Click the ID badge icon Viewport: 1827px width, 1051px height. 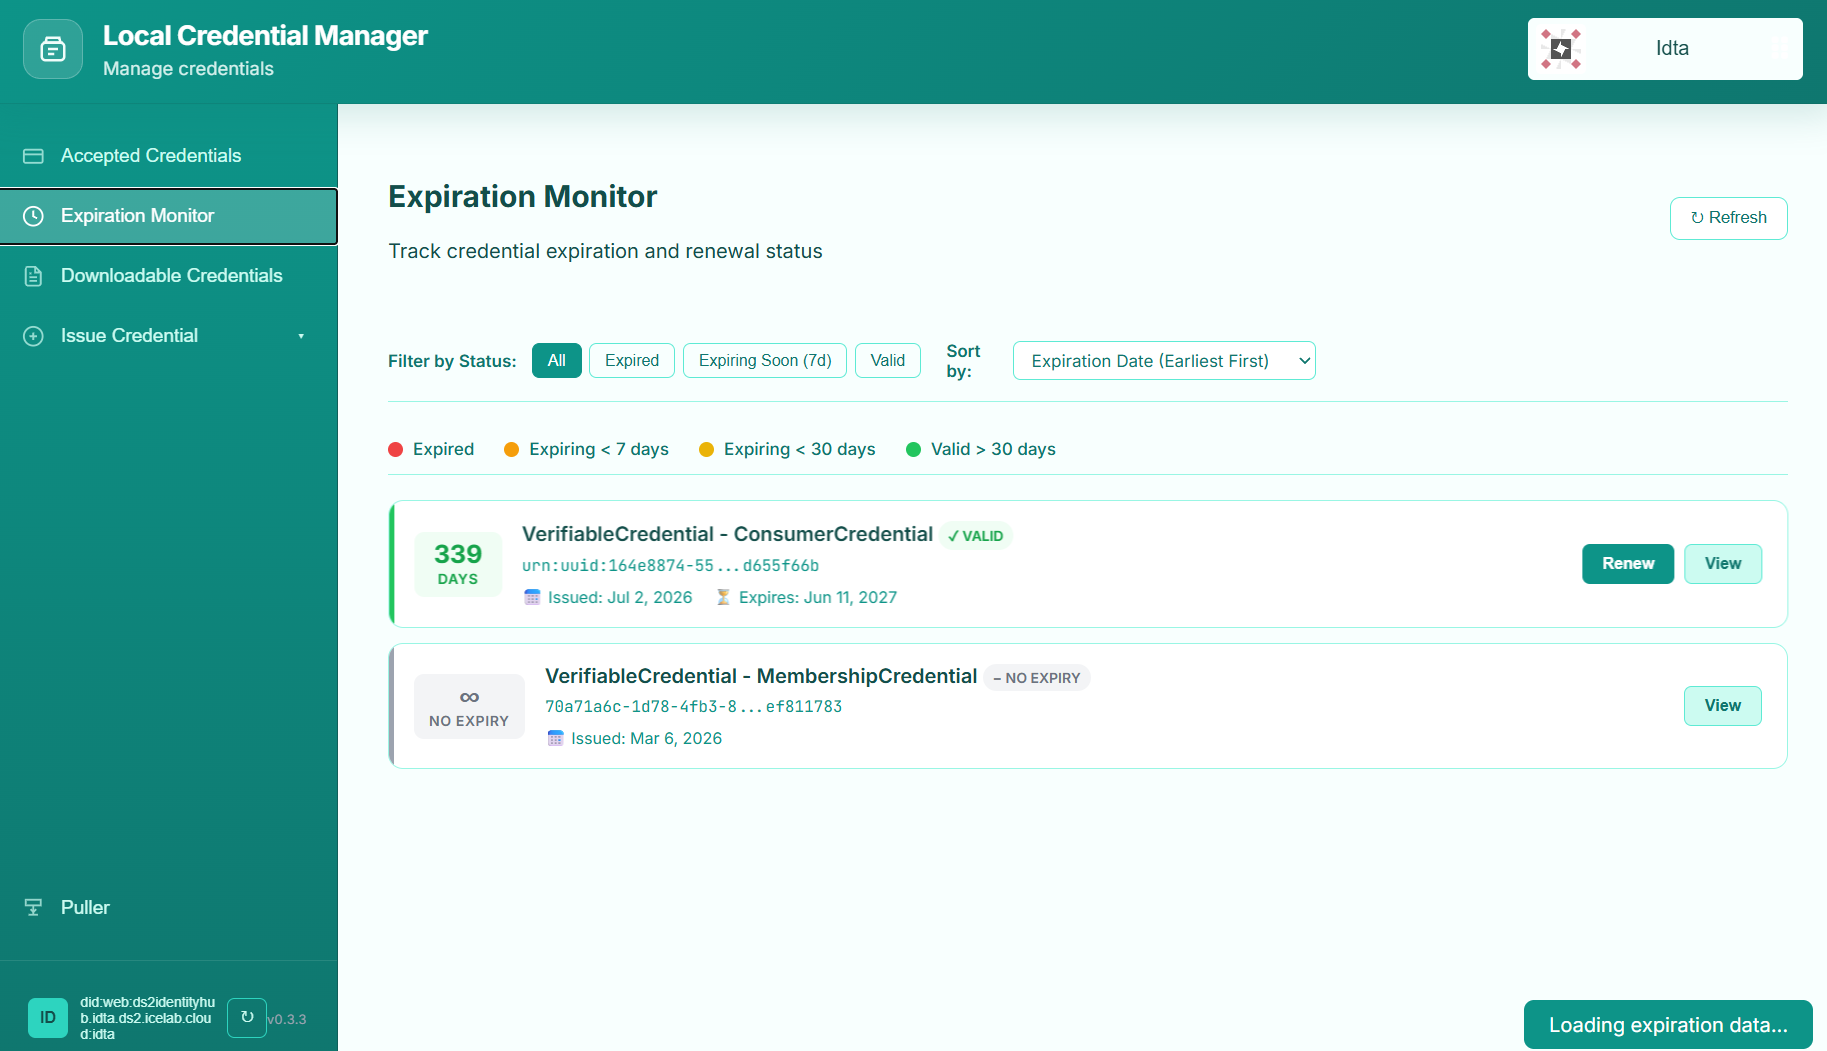48,1018
